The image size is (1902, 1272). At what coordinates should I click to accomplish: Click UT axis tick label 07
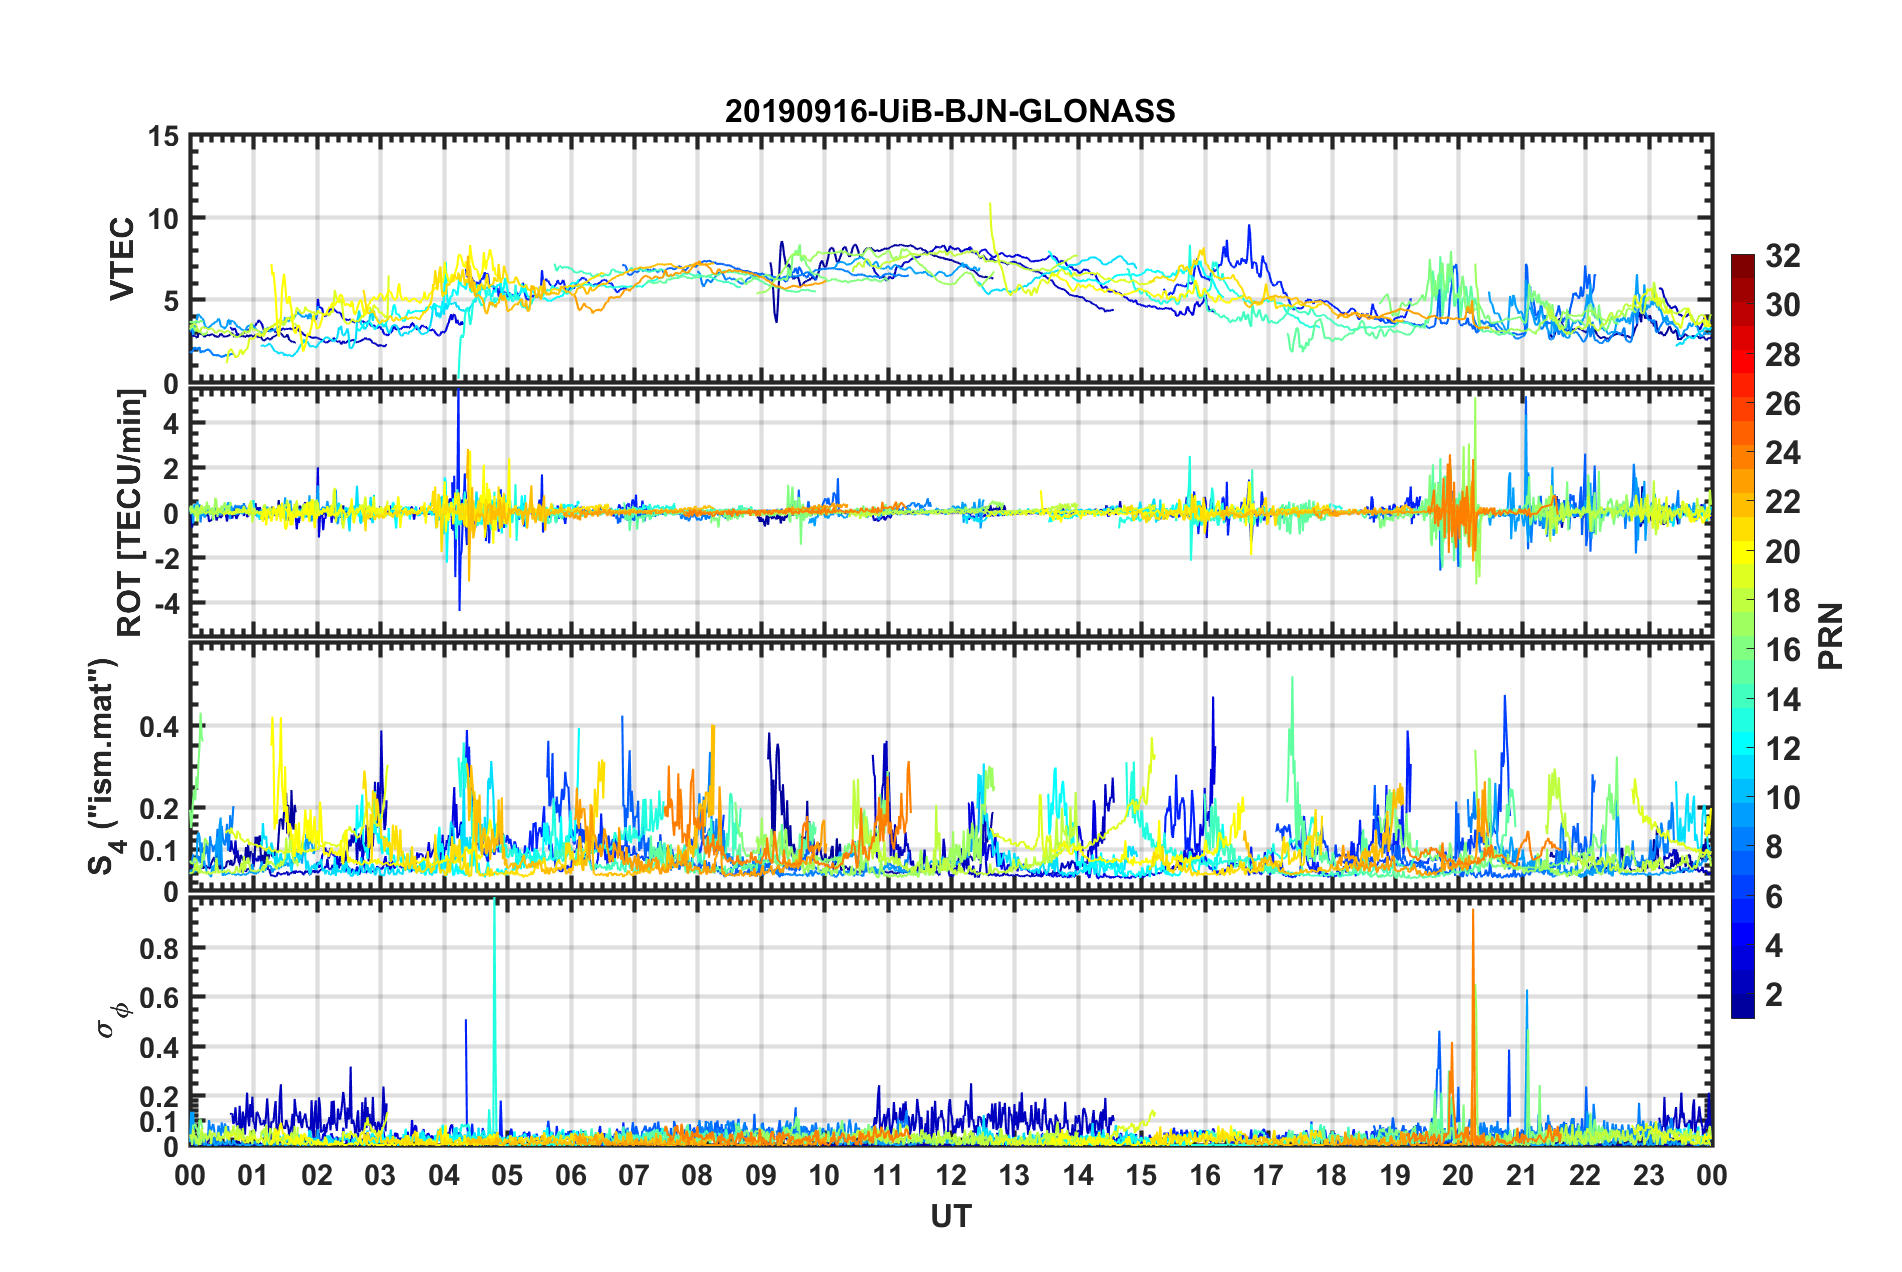coord(634,1175)
